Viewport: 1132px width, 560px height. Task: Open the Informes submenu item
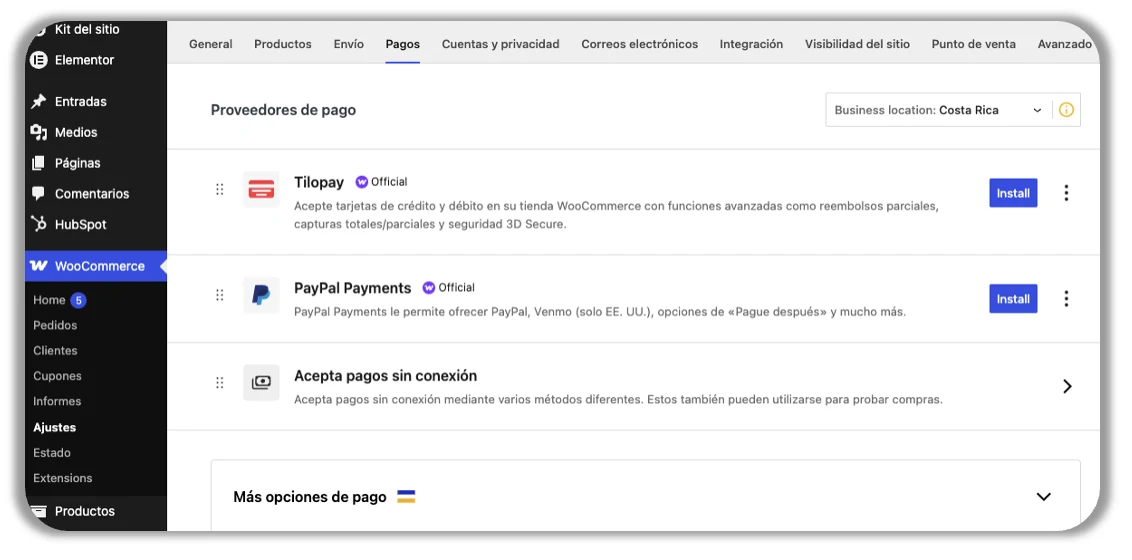57,401
